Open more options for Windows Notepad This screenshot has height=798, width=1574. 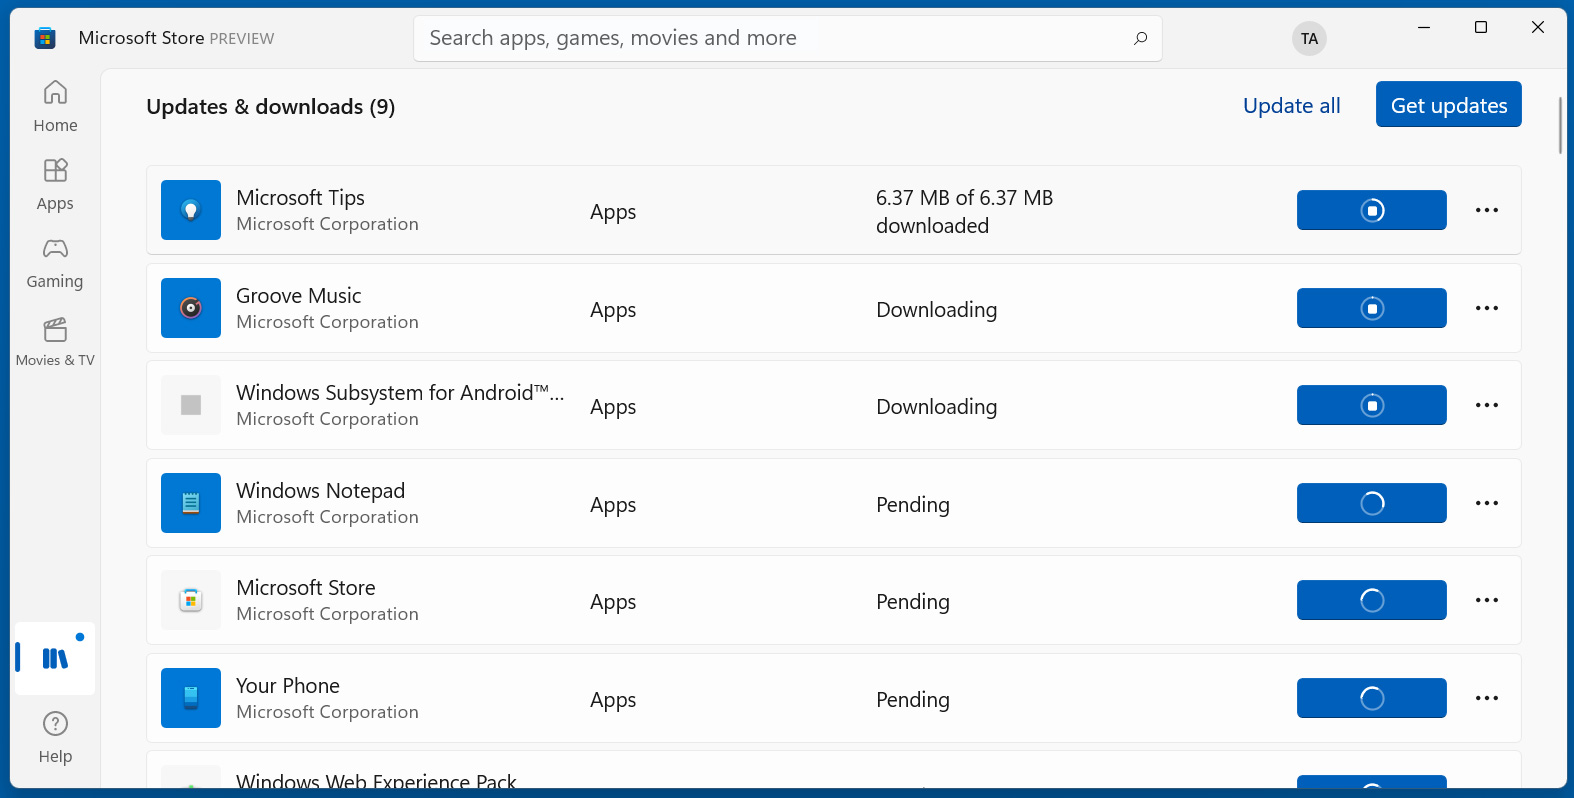(1487, 503)
